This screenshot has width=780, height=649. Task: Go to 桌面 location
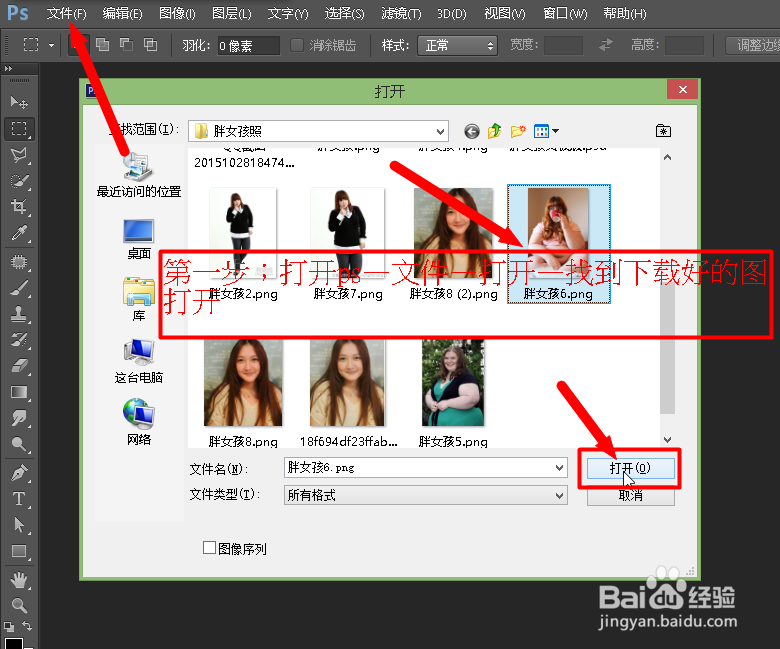tap(139, 239)
